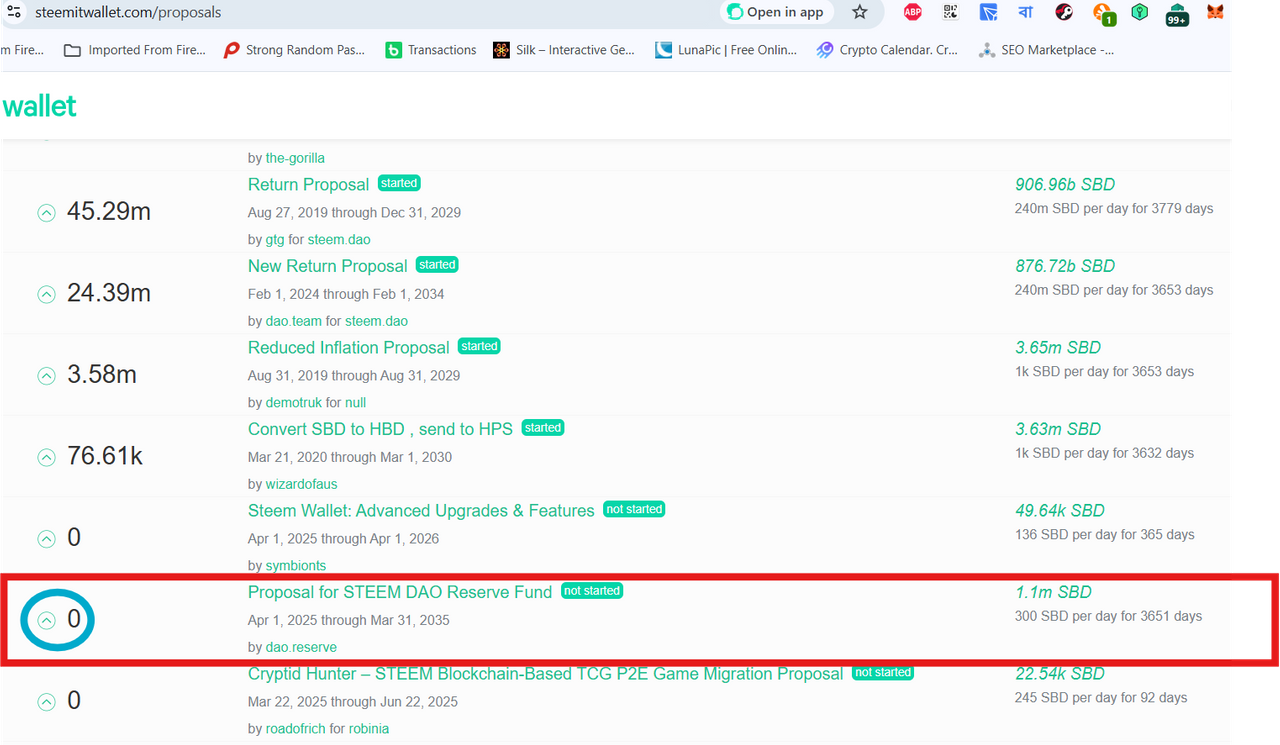Open SEO Marketplace bookmark
The image size is (1280, 745).
pos(1046,50)
